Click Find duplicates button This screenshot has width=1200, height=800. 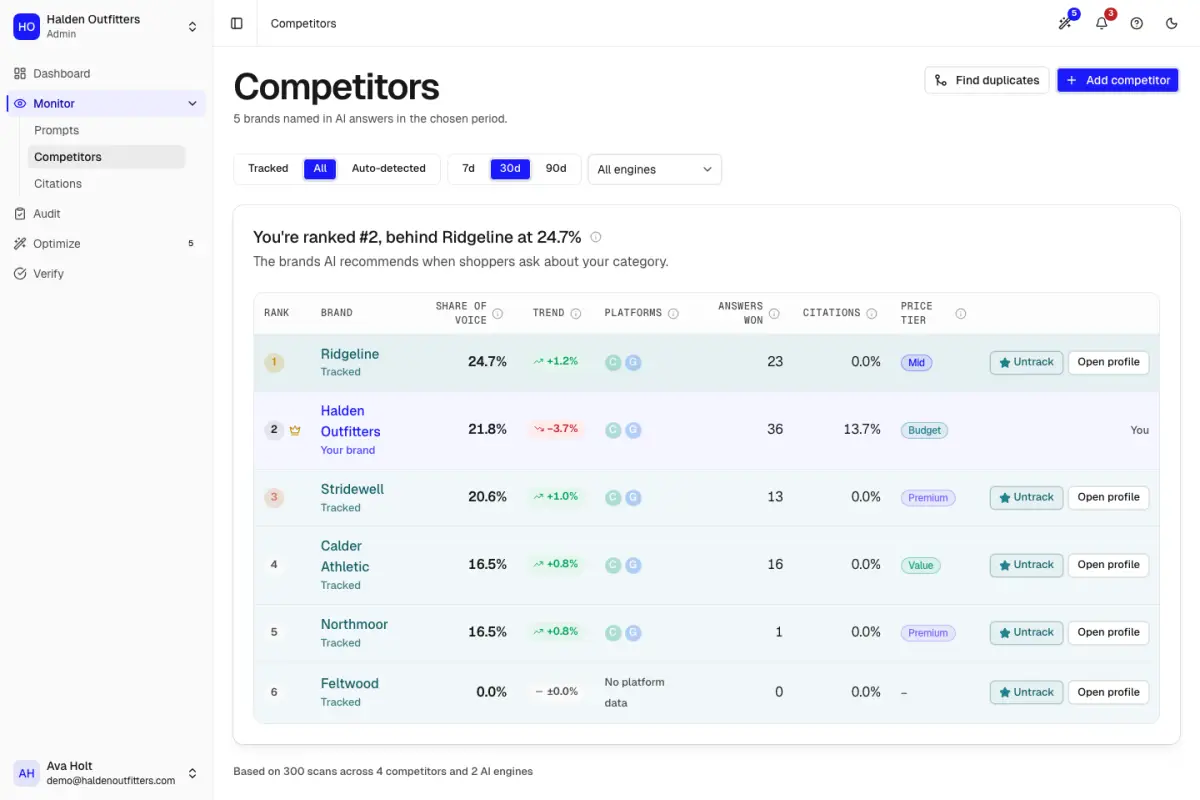(x=987, y=80)
